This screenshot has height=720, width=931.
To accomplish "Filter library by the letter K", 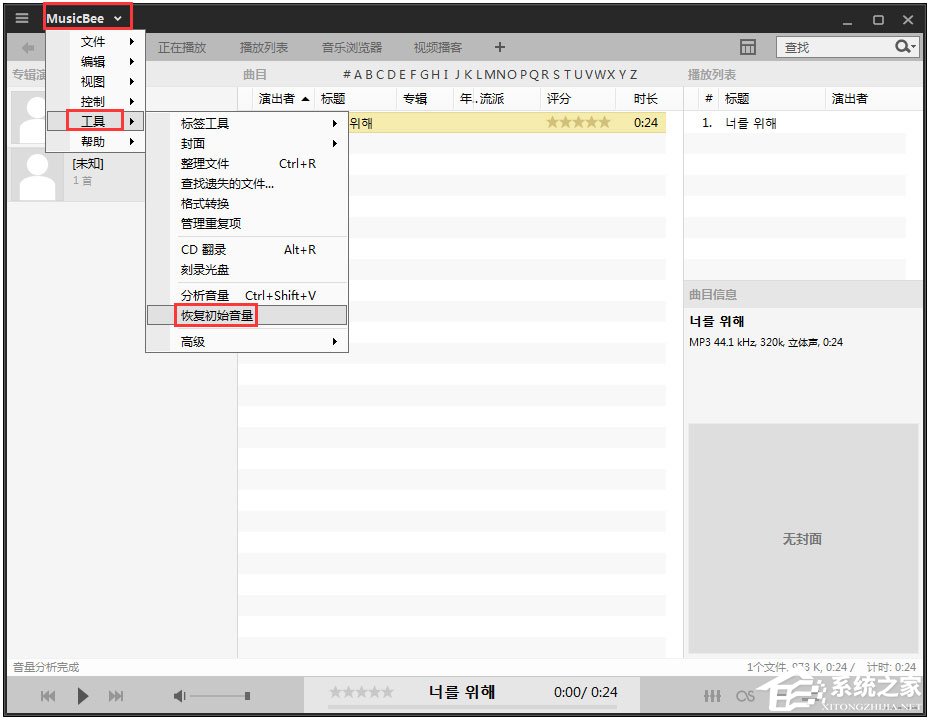I will (x=466, y=74).
